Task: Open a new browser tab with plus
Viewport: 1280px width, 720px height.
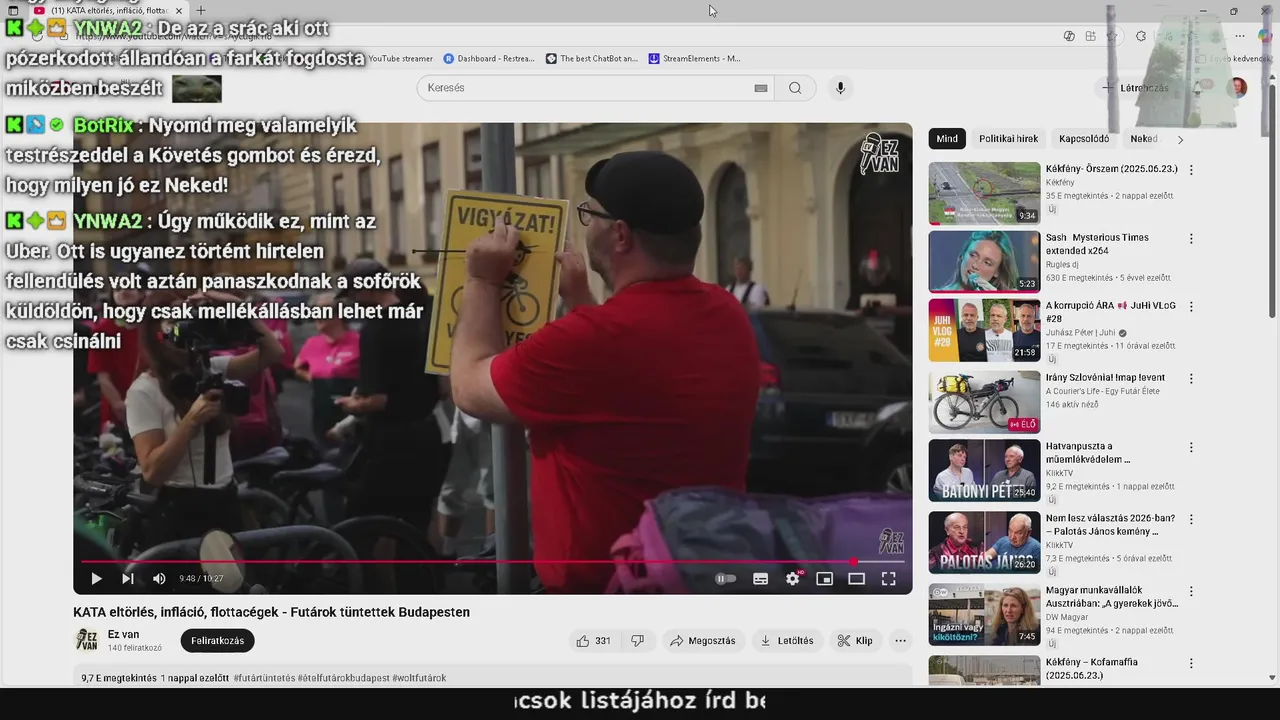Action: (x=200, y=11)
